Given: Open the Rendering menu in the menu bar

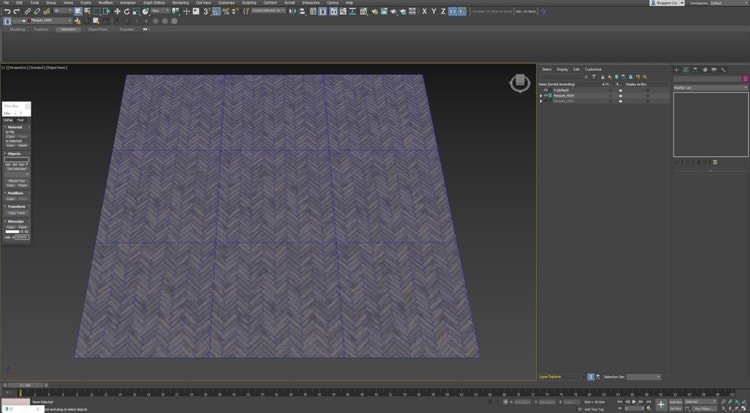Looking at the screenshot, I should click(180, 3).
